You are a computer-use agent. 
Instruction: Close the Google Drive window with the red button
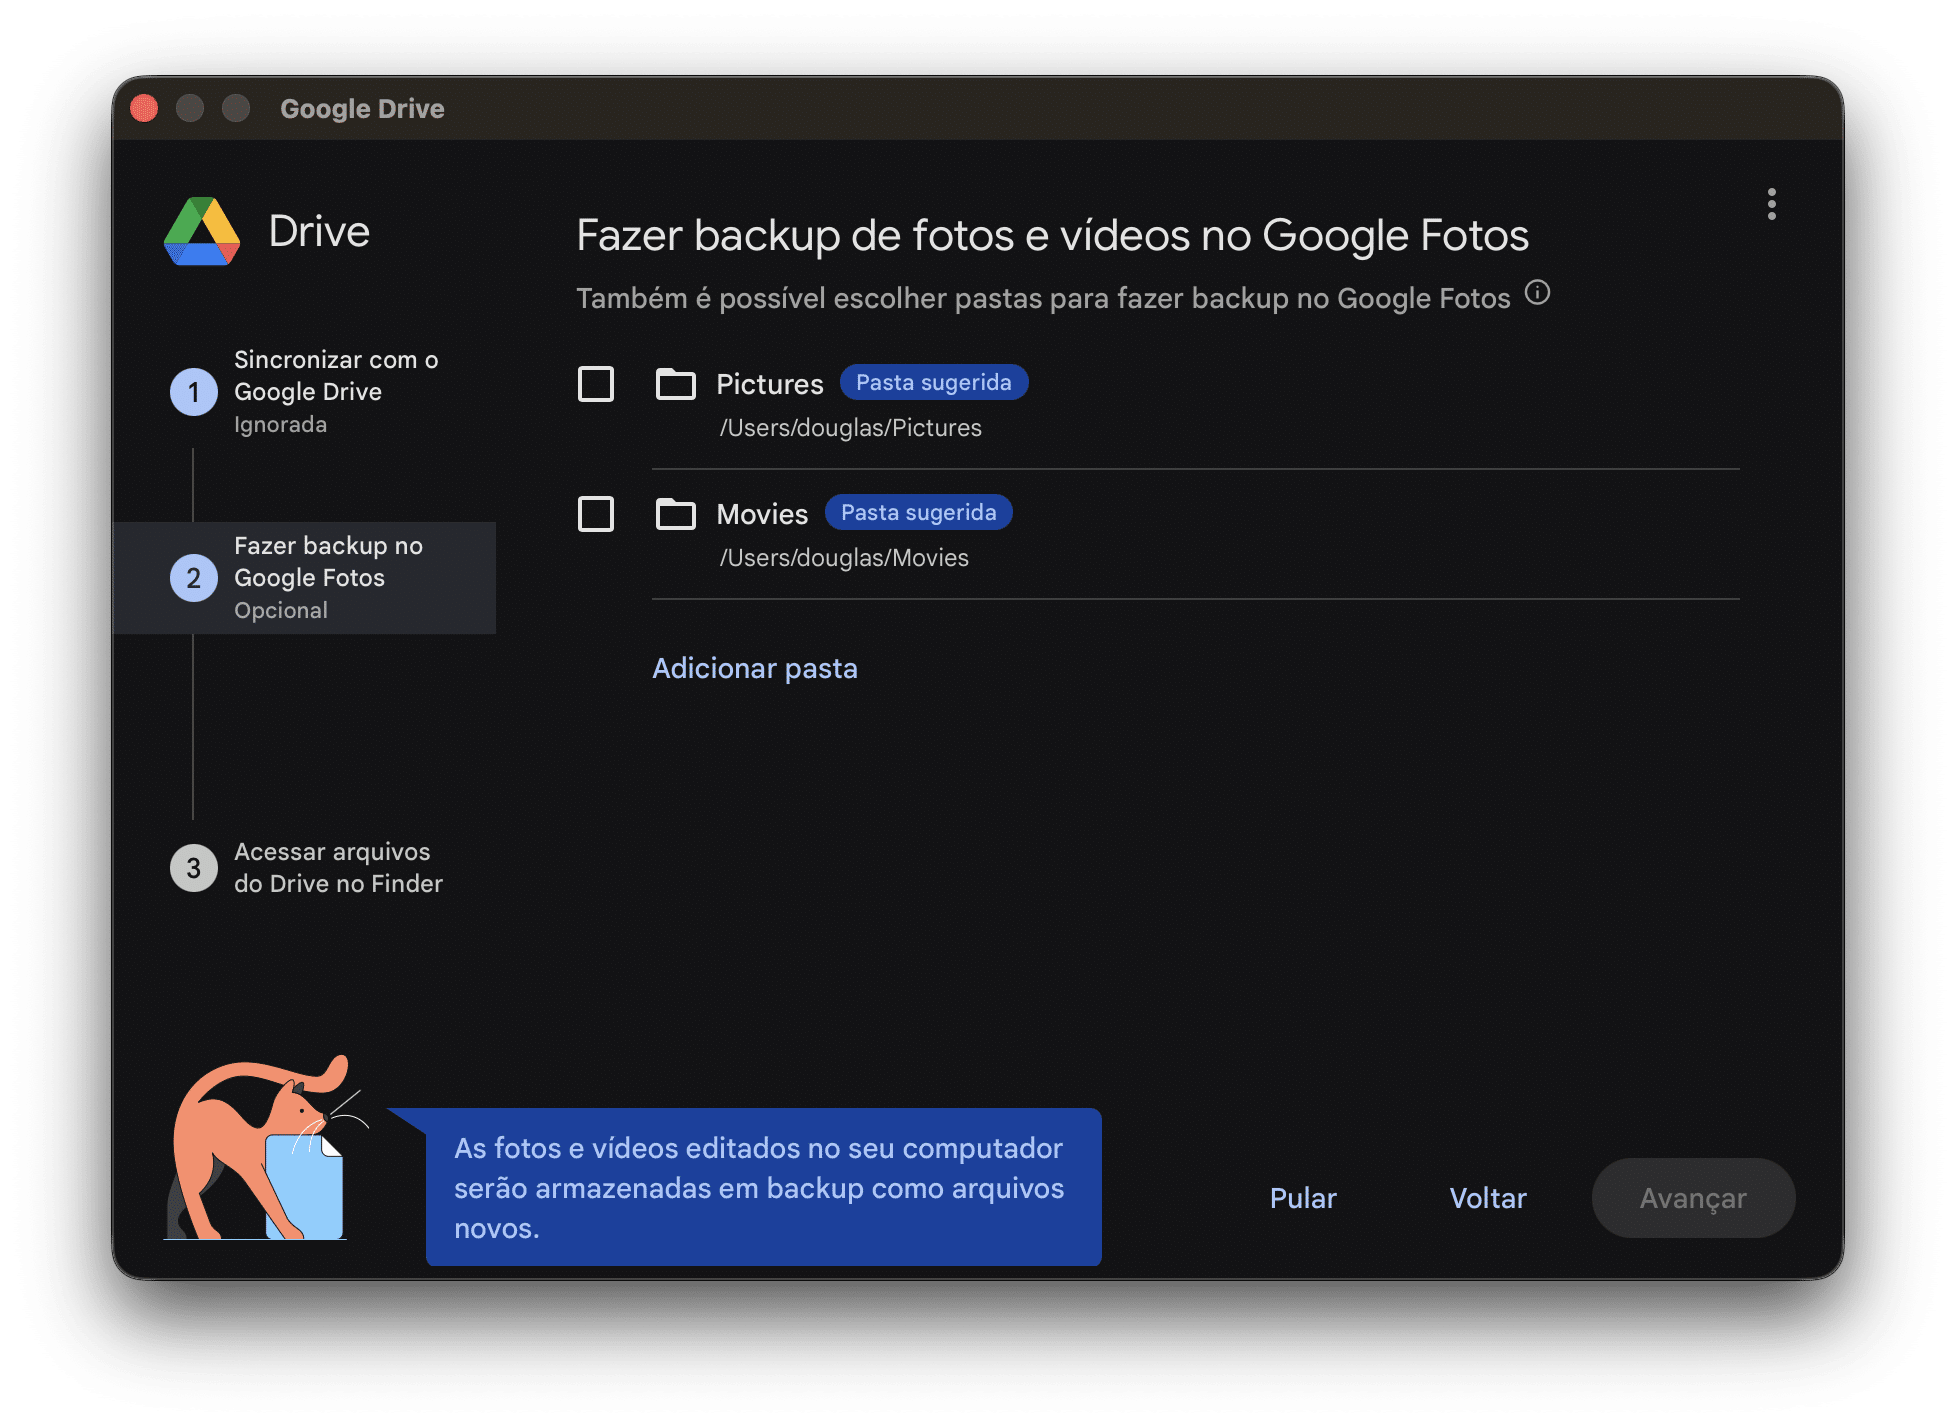coord(144,108)
